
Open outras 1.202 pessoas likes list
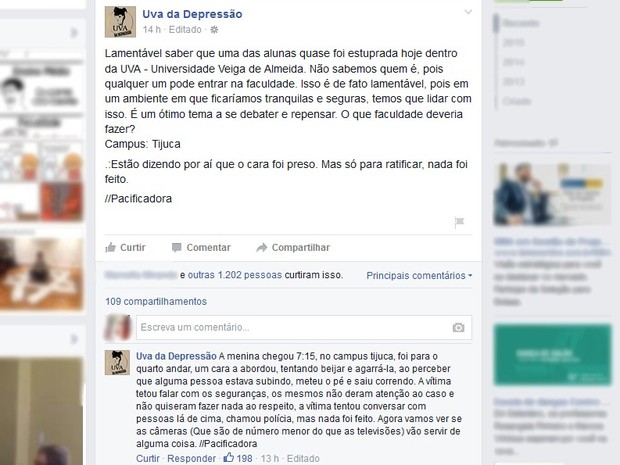coord(235,275)
